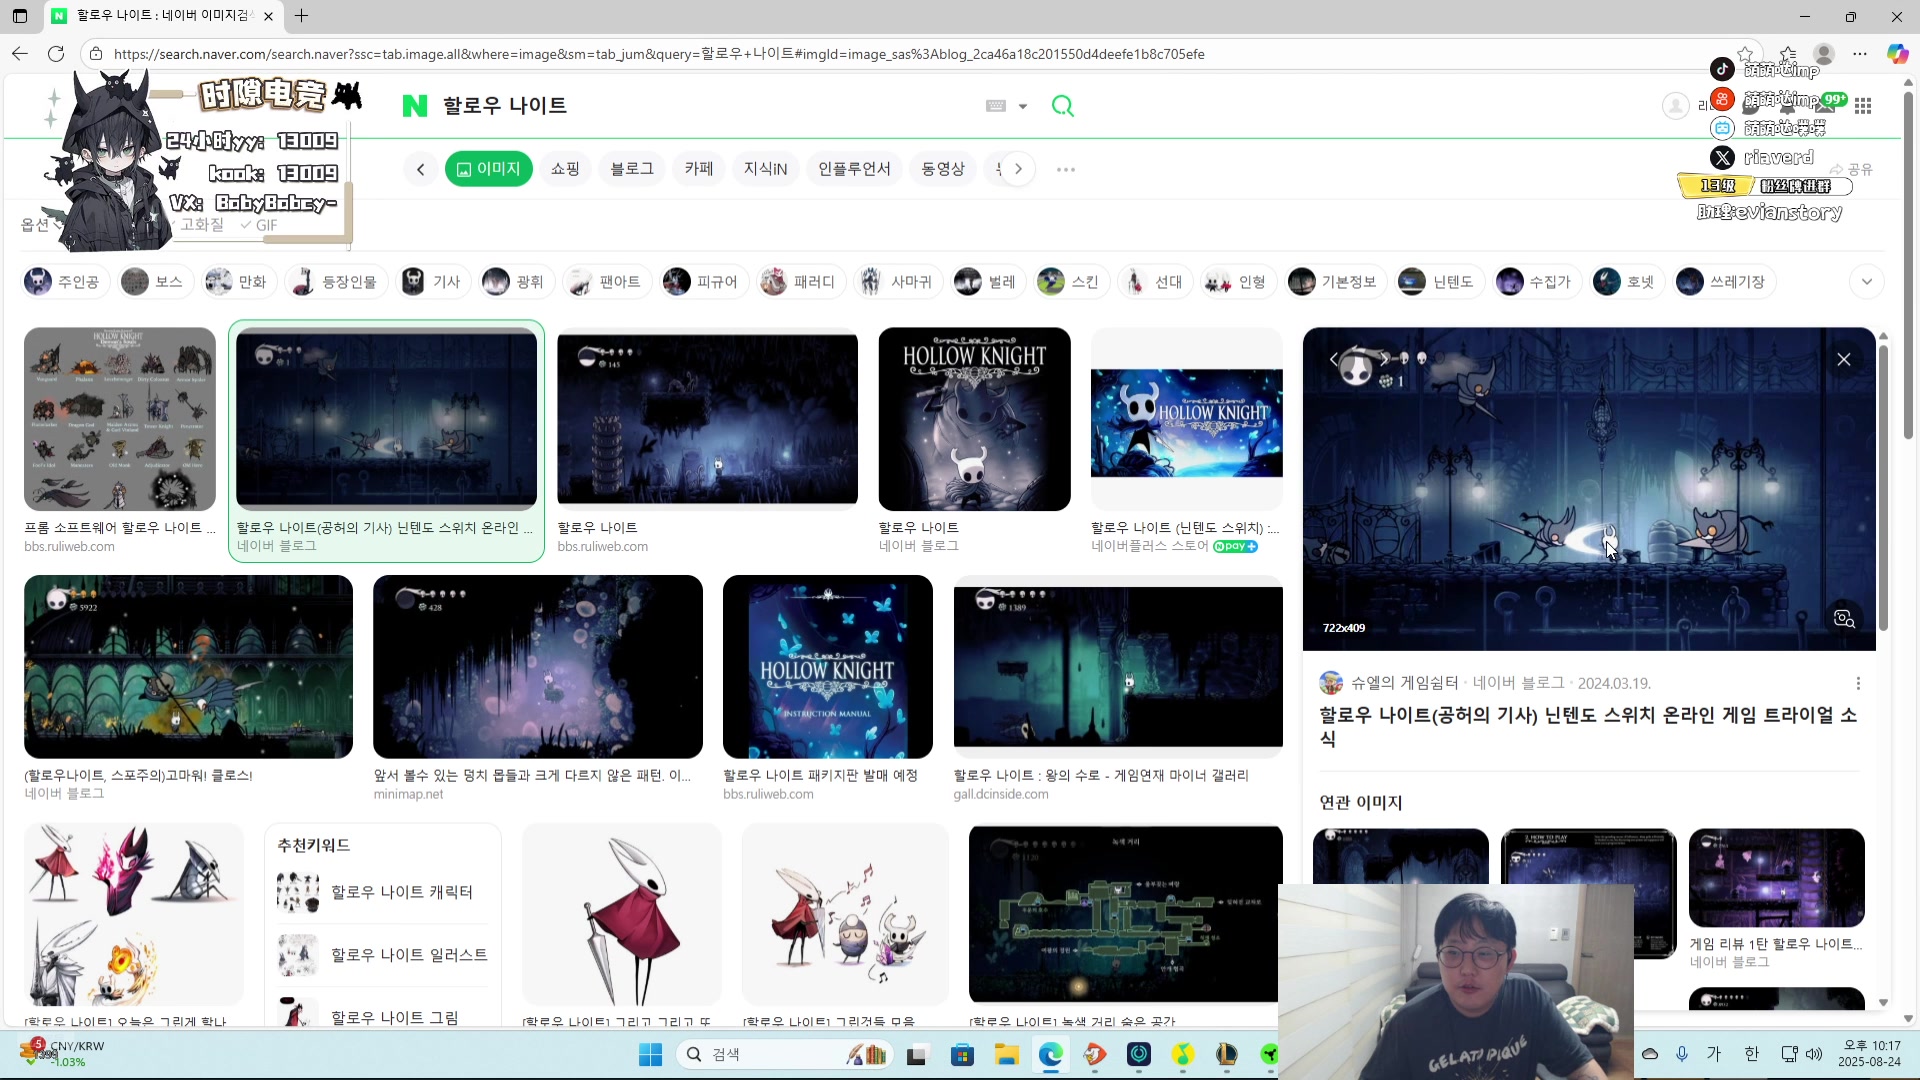Click the green search magnifier icon
This screenshot has height=1080, width=1920.
[x=1063, y=106]
